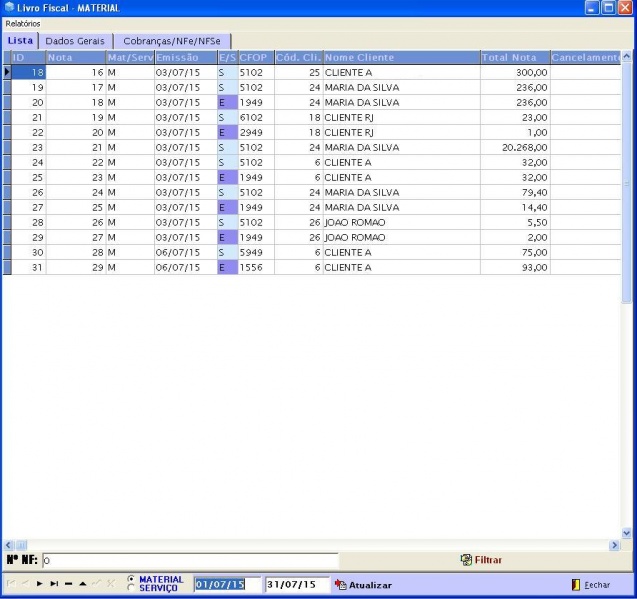Click the horizontal scrollbar right arrow
This screenshot has height=599, width=637.
pos(615,545)
